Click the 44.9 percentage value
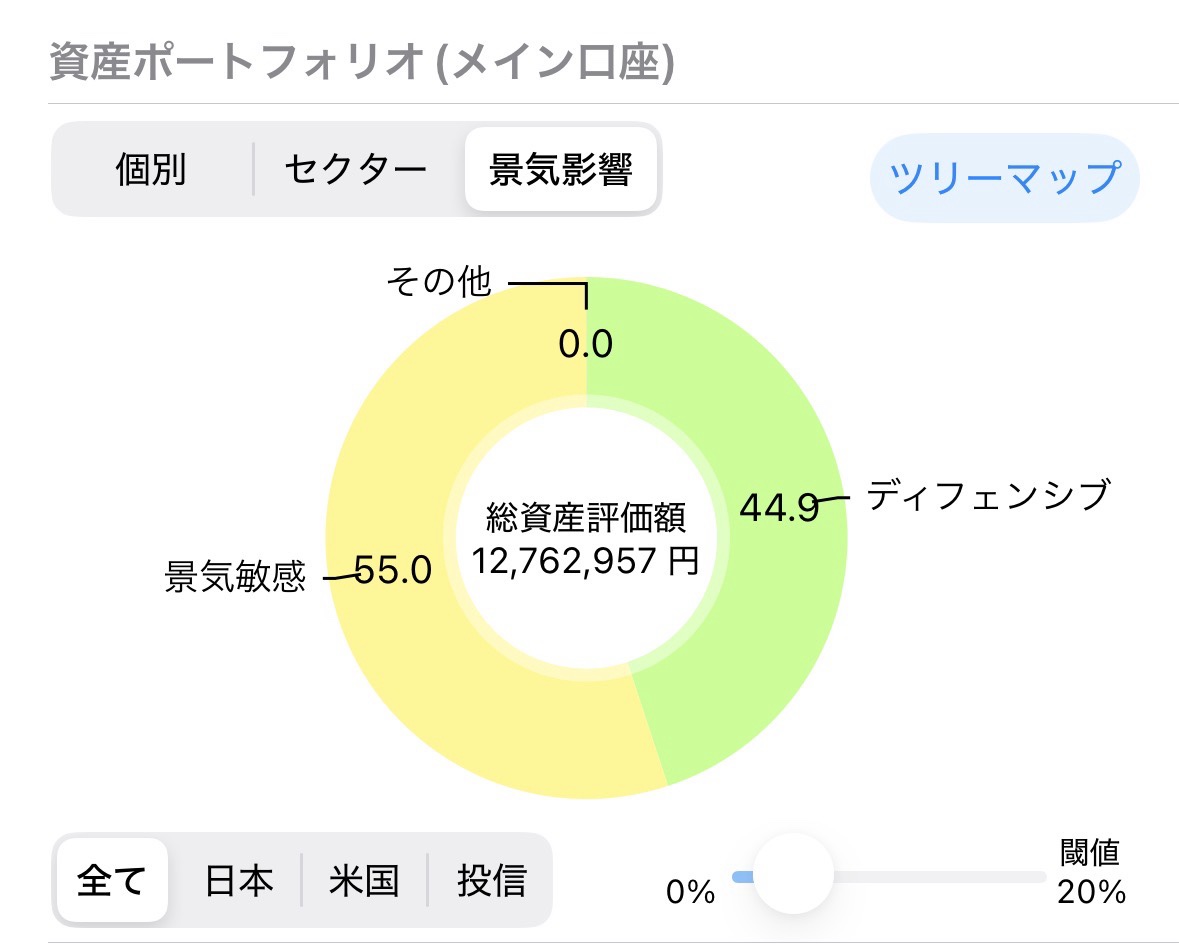The height and width of the screenshot is (946, 1179). point(777,508)
